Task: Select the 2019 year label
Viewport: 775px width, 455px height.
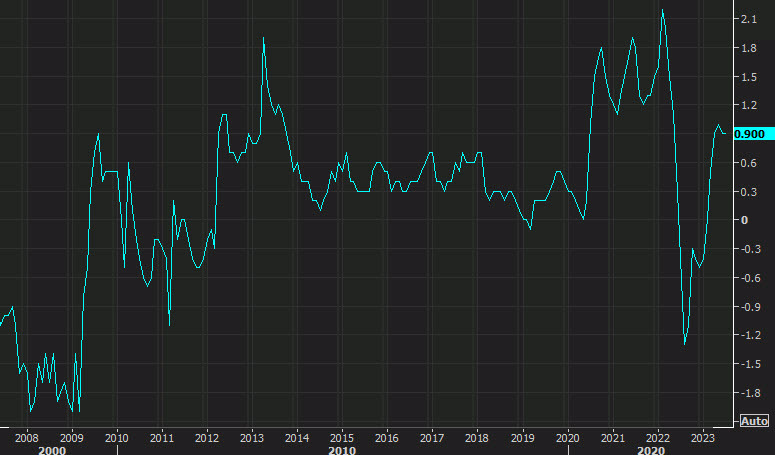Action: pyautogui.click(x=522, y=438)
